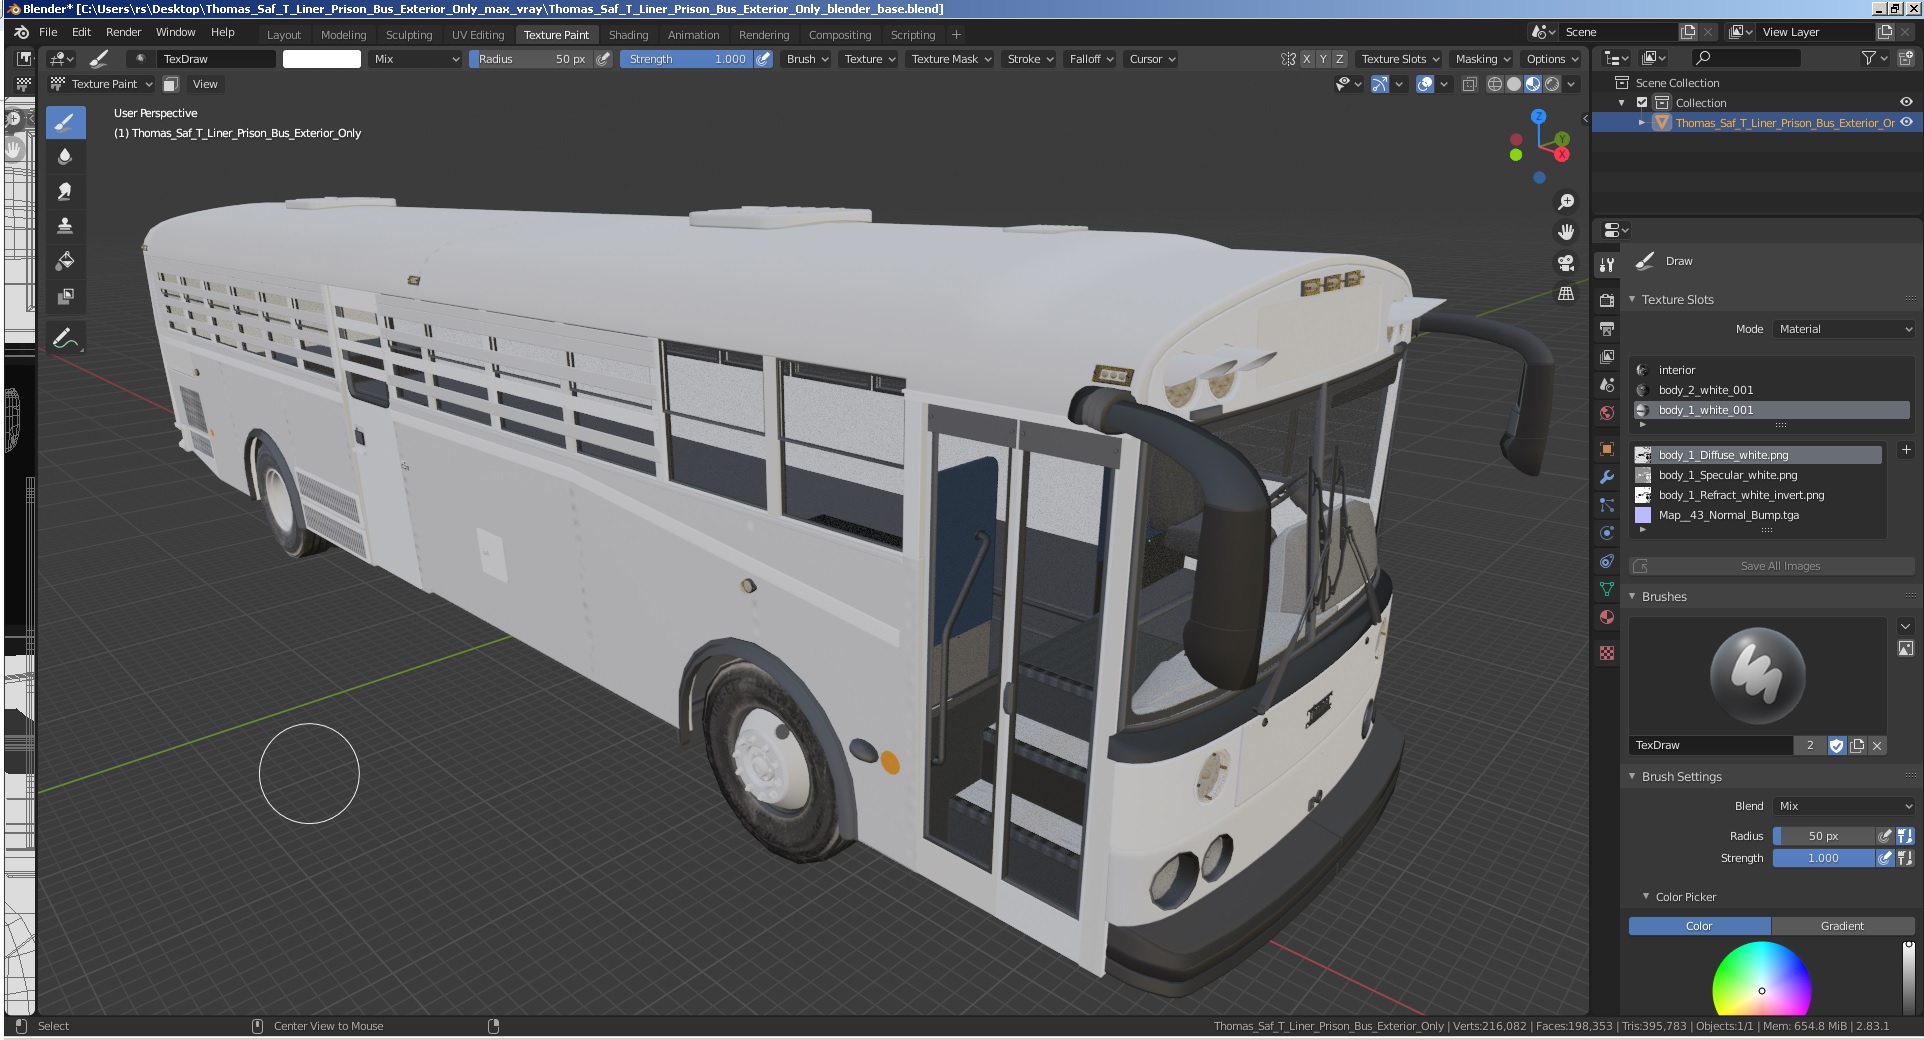
Task: Select the Draw brush tool
Action: (x=65, y=123)
